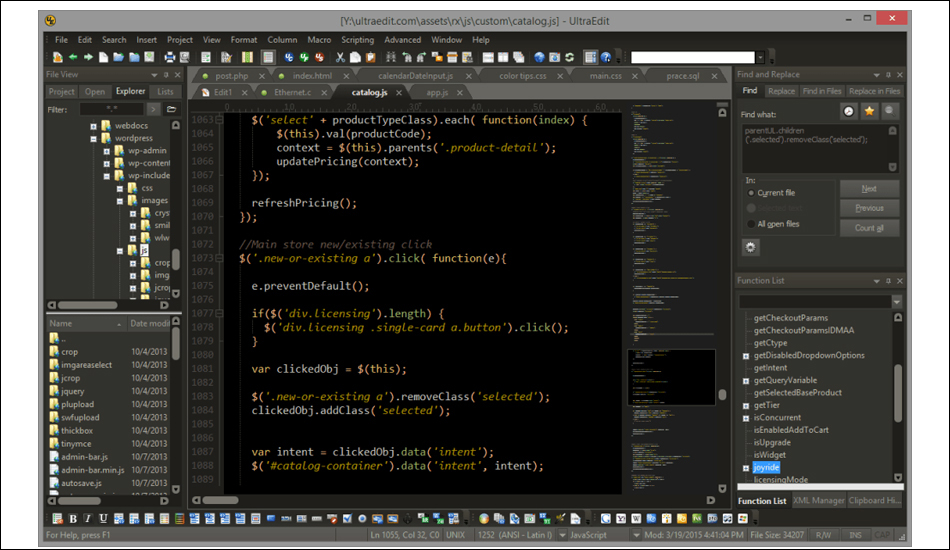Click the green refresh arrows icon
The image size is (950, 550).
(570, 57)
